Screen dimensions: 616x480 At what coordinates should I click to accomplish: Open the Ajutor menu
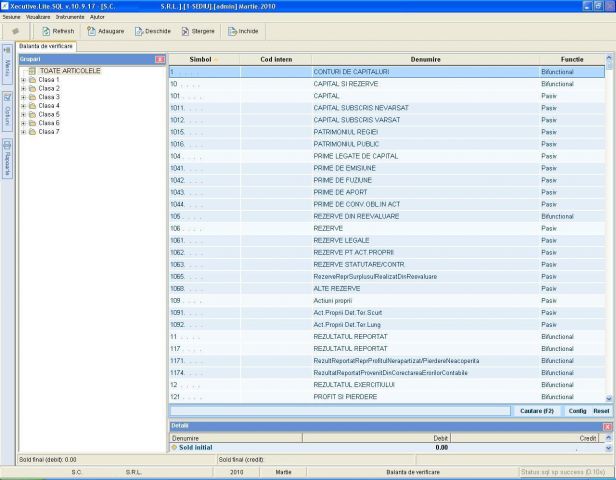pyautogui.click(x=97, y=17)
